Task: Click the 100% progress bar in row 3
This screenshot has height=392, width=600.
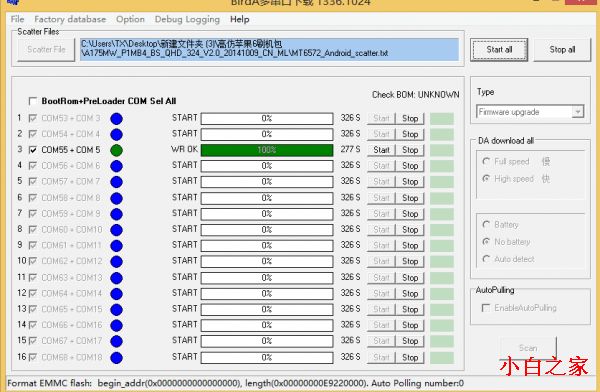Action: coord(267,150)
